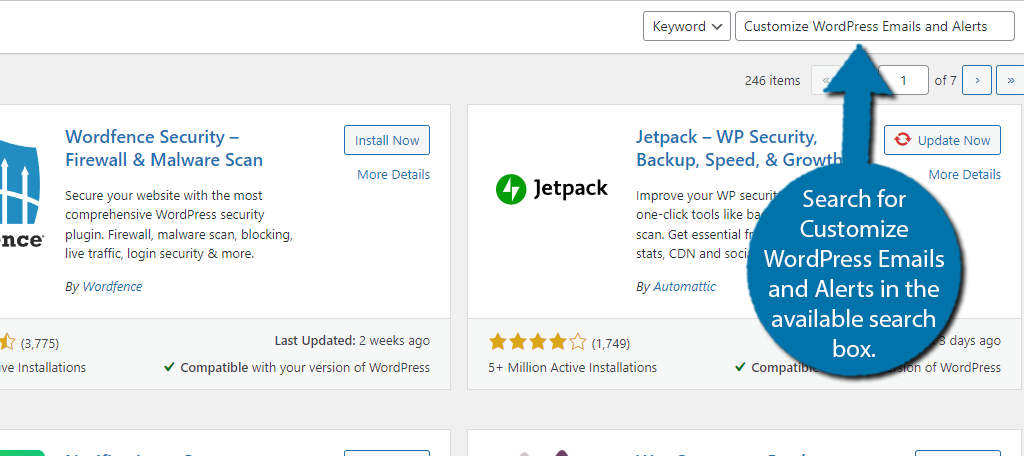This screenshot has height=456, width=1024.
Task: Click the red refresh icon in Update Now
Action: coord(903,141)
